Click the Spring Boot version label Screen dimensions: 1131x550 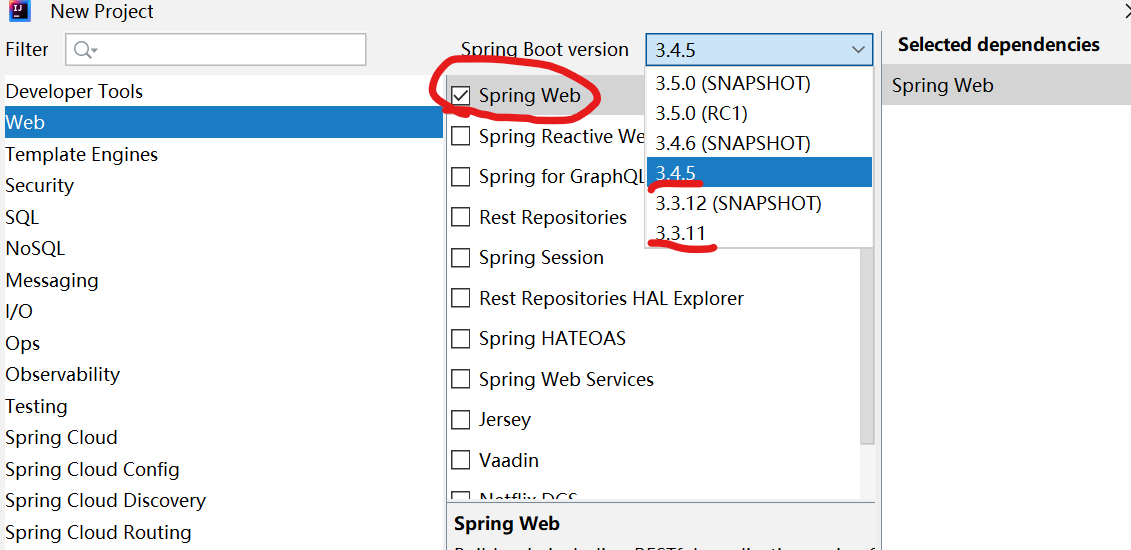click(x=545, y=50)
